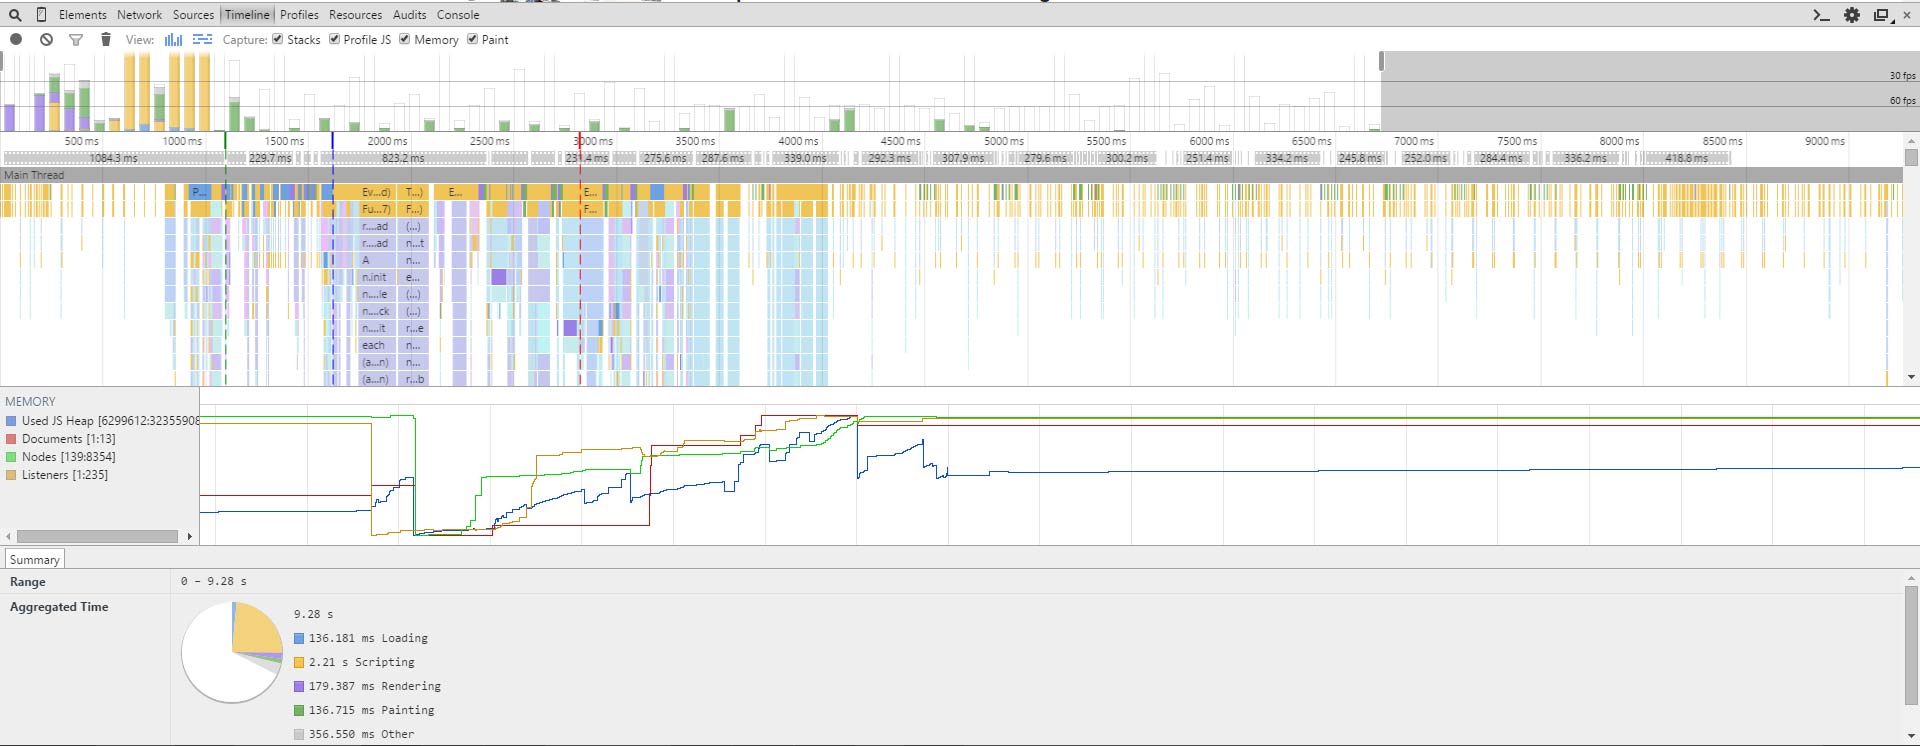Click the 136.715 ms Painting legend entry
The image size is (1920, 746).
(364, 710)
